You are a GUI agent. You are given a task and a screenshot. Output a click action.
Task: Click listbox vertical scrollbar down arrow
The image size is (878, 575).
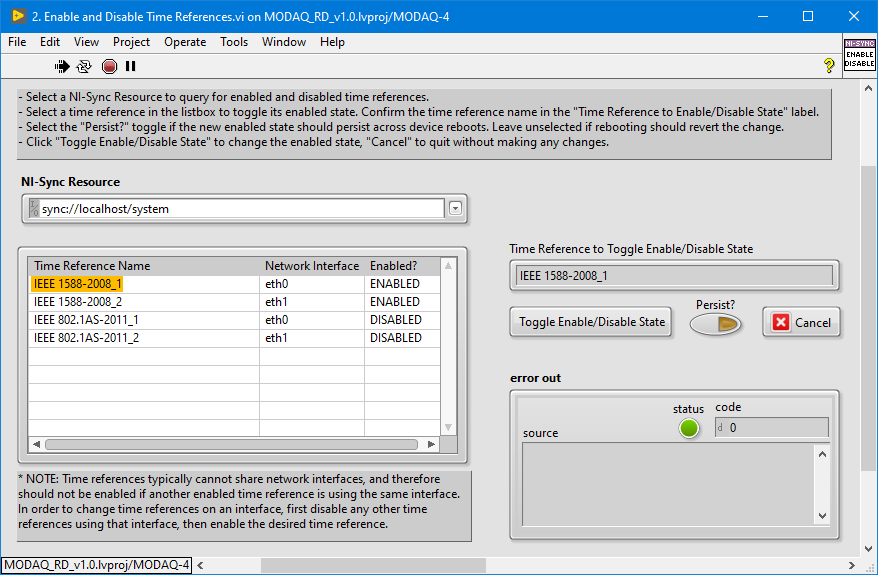tap(449, 428)
